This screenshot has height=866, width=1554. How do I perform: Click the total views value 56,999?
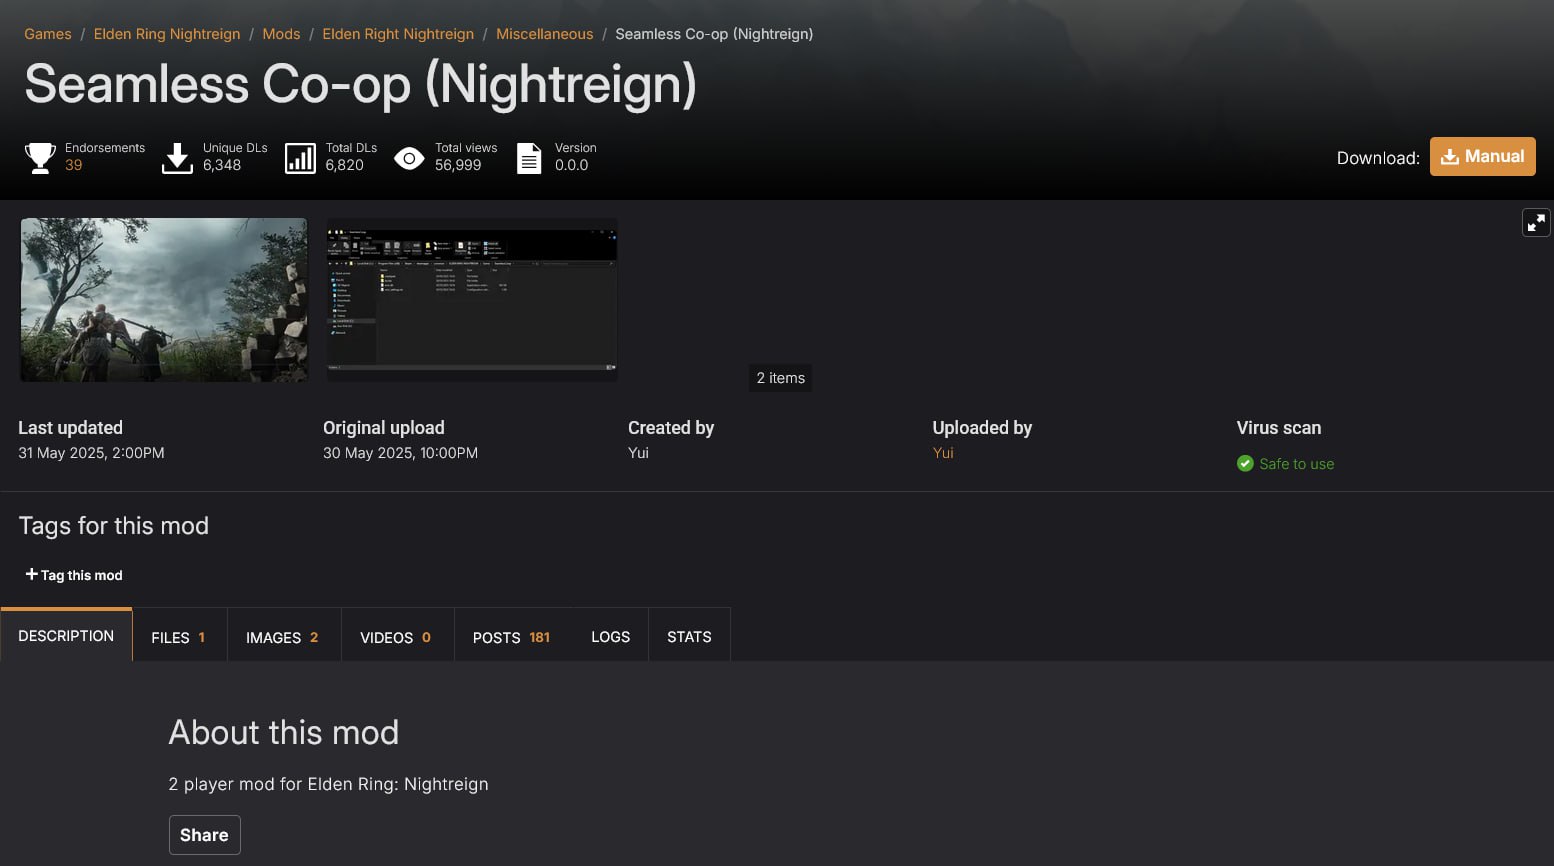pos(458,165)
